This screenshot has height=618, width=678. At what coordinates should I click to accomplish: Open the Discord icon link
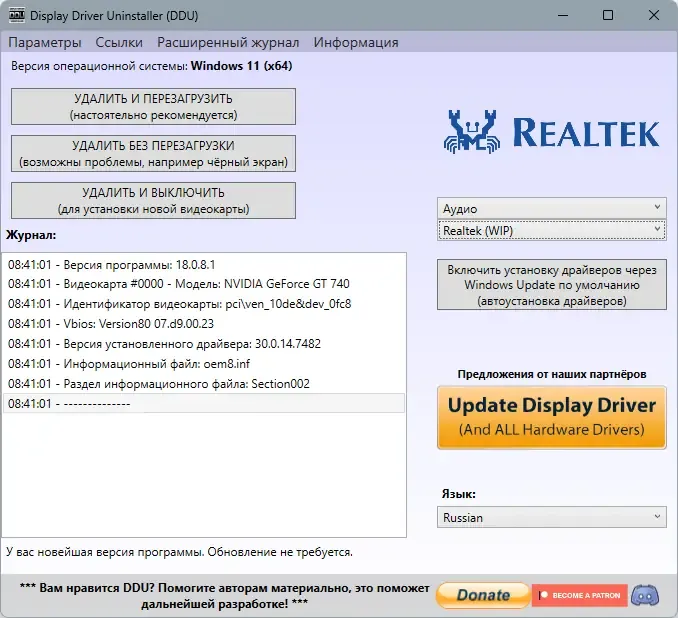point(645,595)
